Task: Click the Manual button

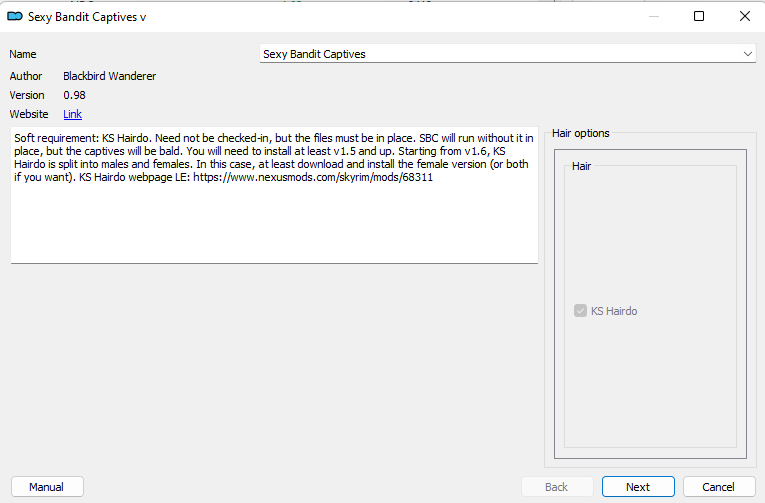Action: pos(47,487)
